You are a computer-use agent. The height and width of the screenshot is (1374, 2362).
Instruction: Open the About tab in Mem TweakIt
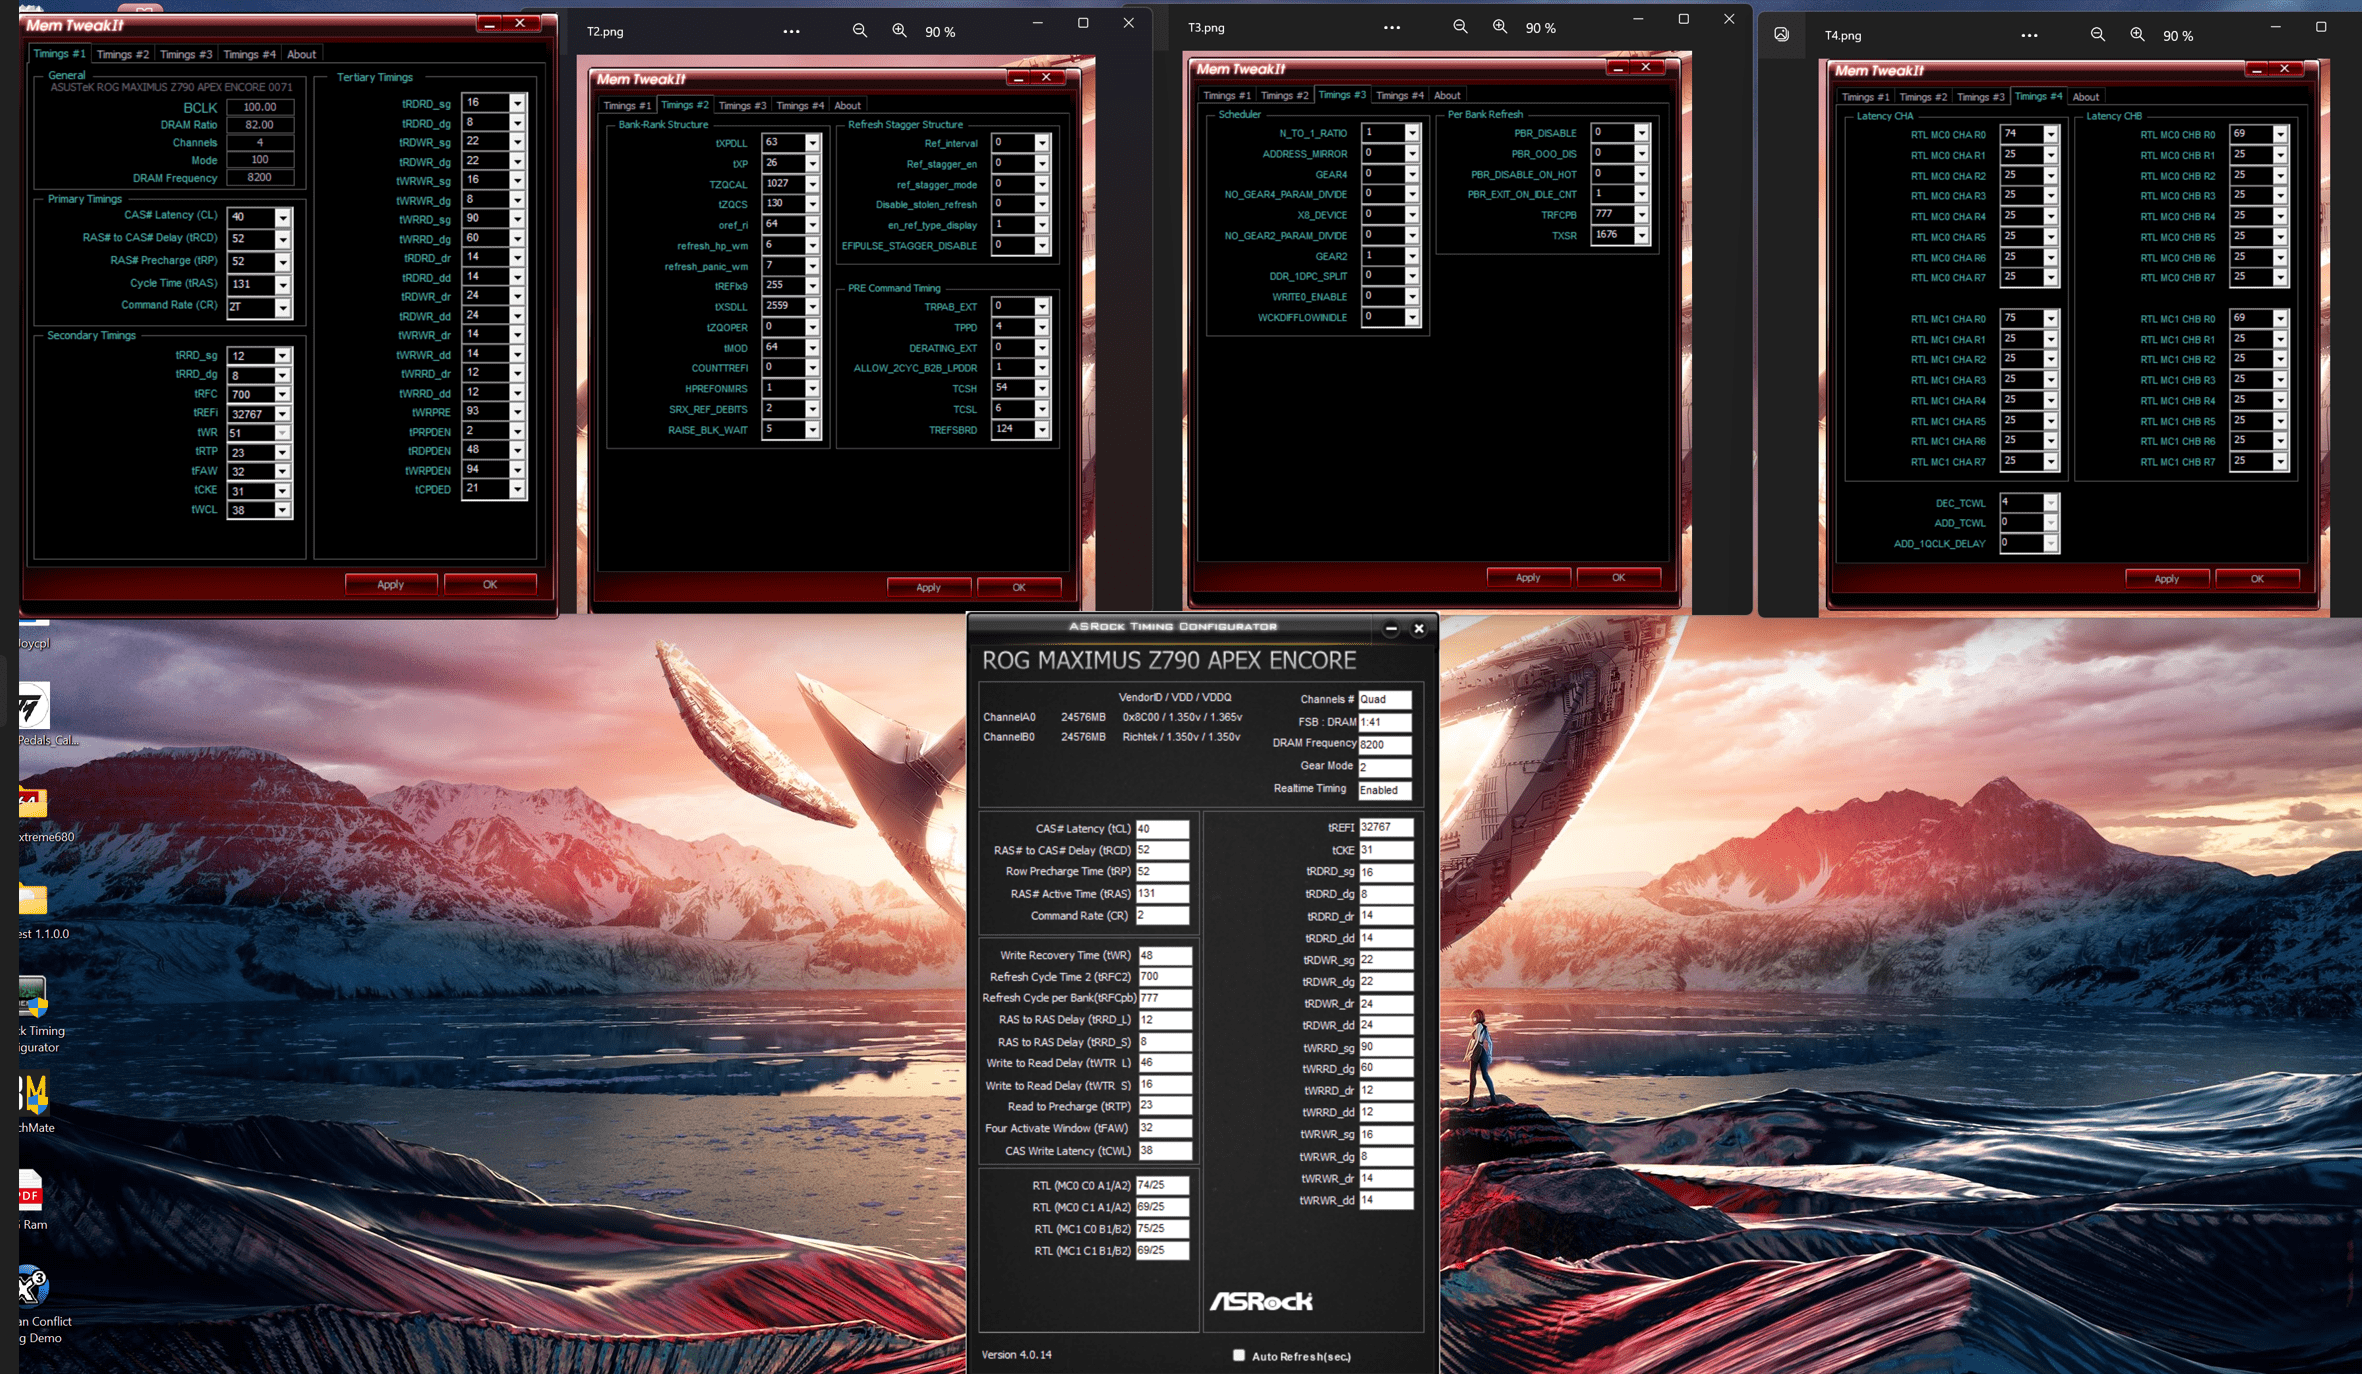(x=301, y=54)
